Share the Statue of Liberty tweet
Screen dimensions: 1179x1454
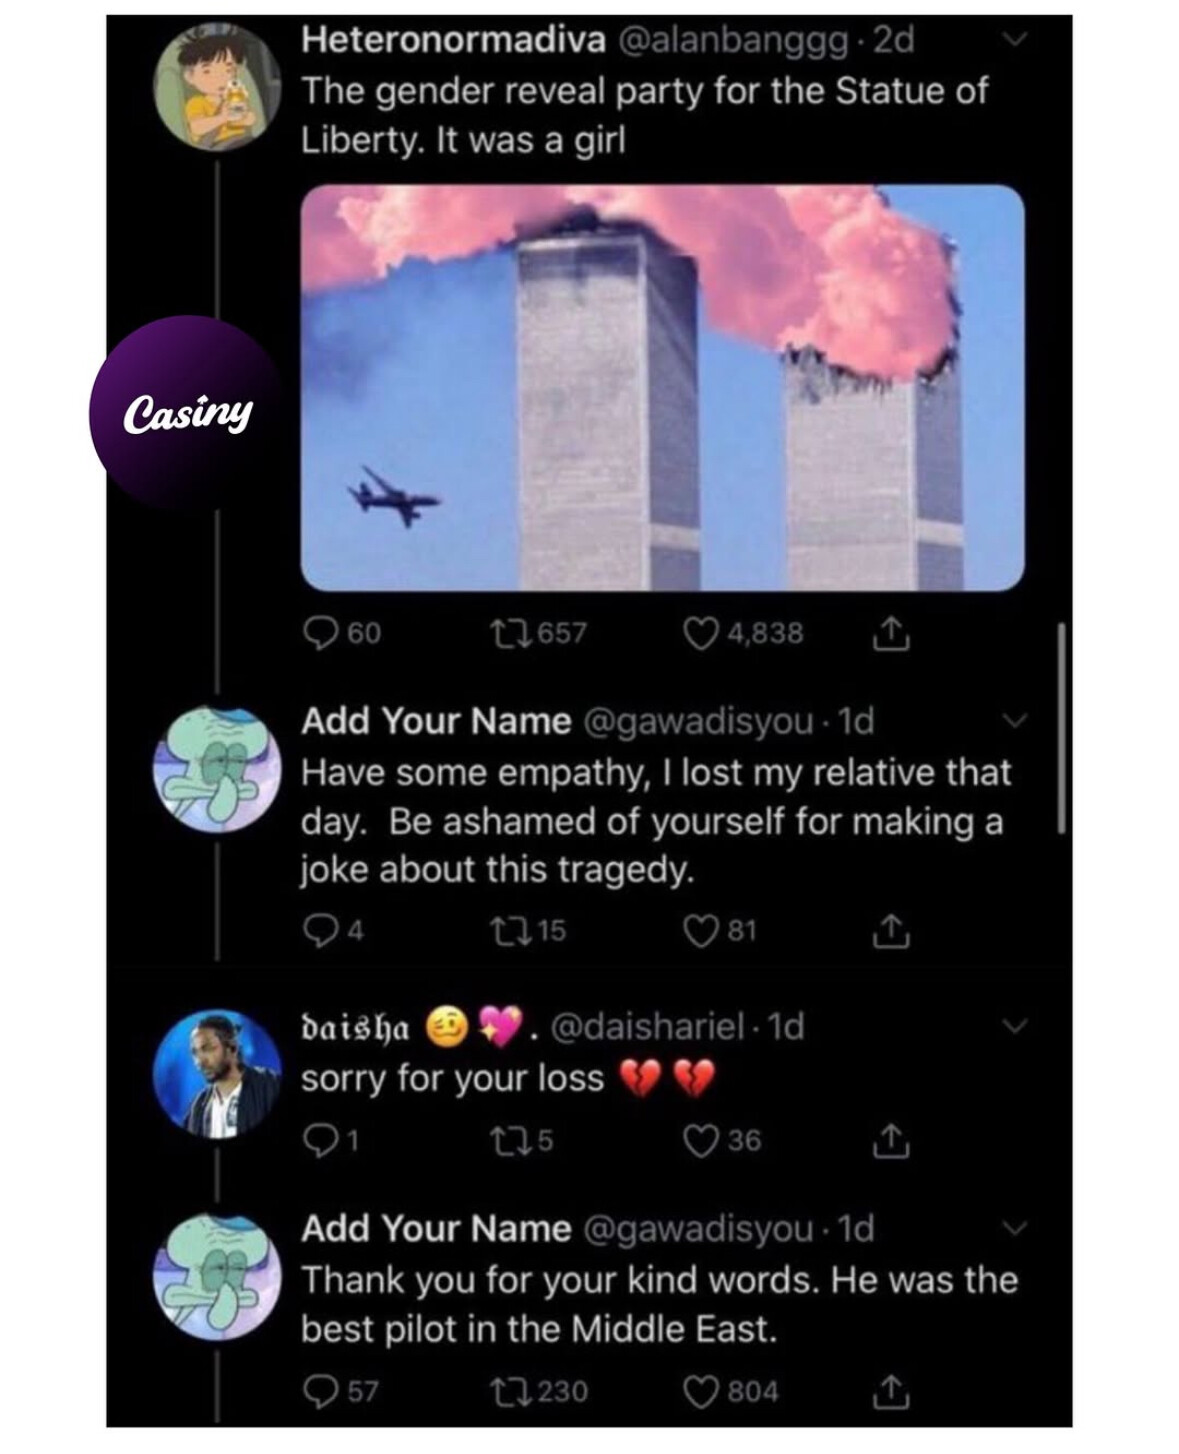point(892,634)
